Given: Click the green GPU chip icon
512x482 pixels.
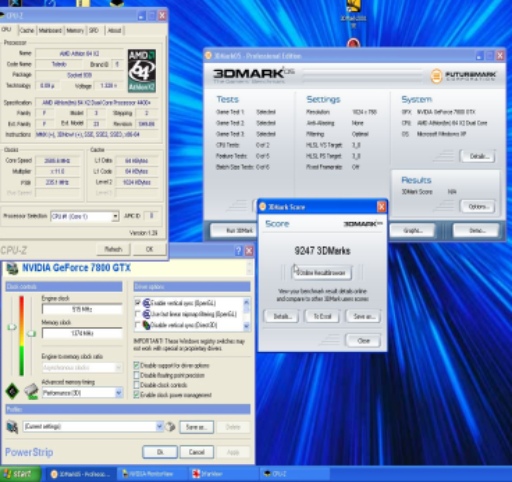Looking at the screenshot, I should pos(13,391).
